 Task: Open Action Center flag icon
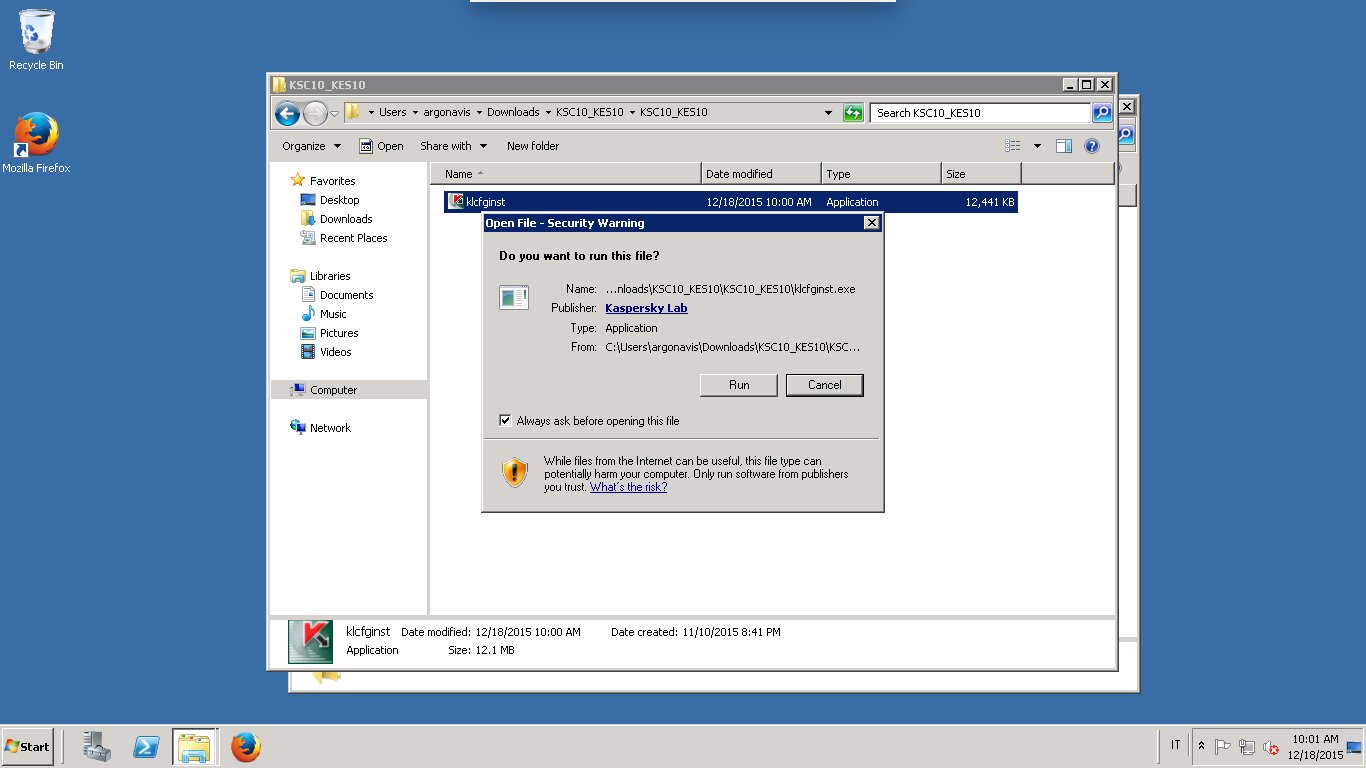point(1222,747)
